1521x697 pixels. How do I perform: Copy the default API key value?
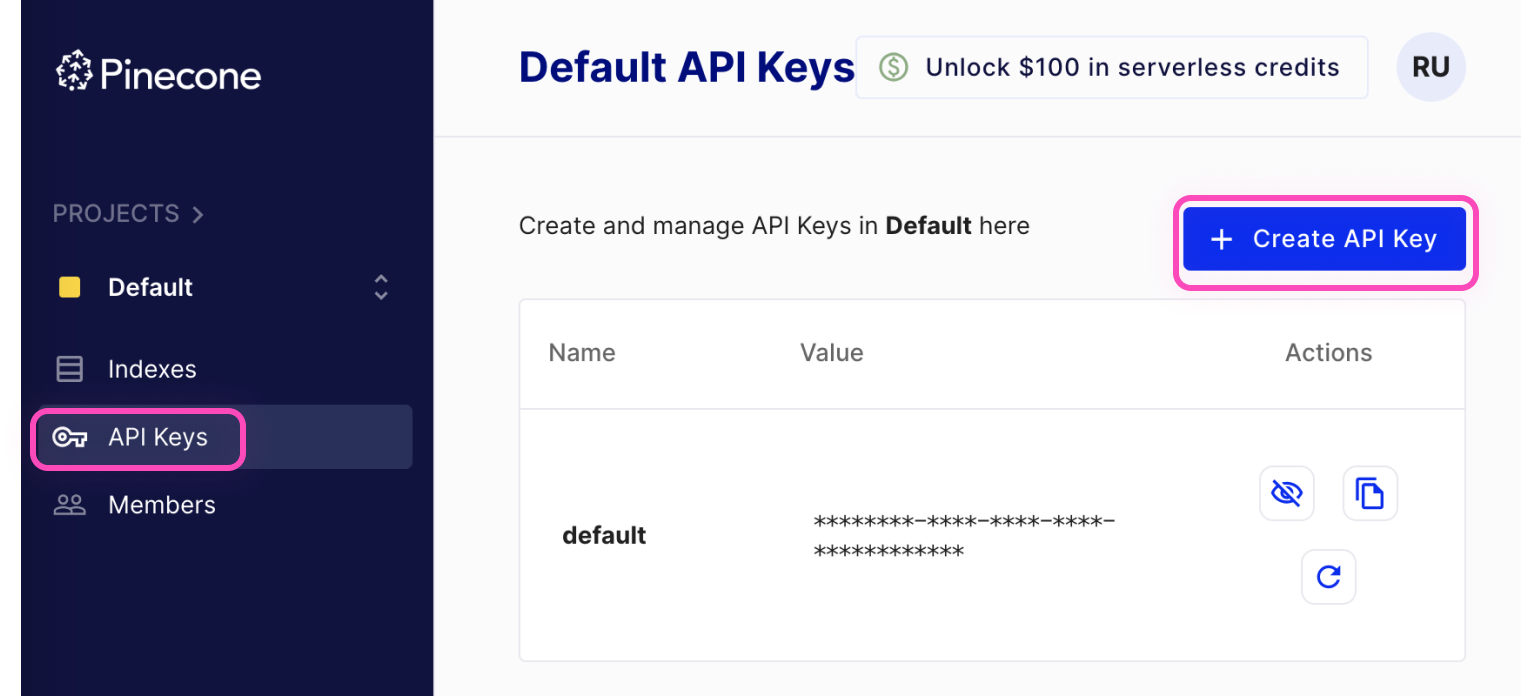(1370, 493)
